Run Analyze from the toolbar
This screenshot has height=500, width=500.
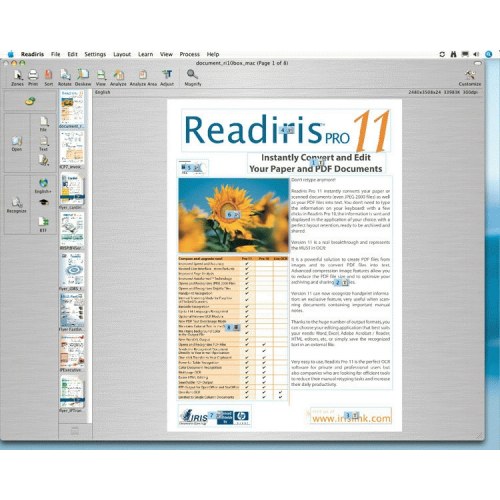click(x=118, y=78)
